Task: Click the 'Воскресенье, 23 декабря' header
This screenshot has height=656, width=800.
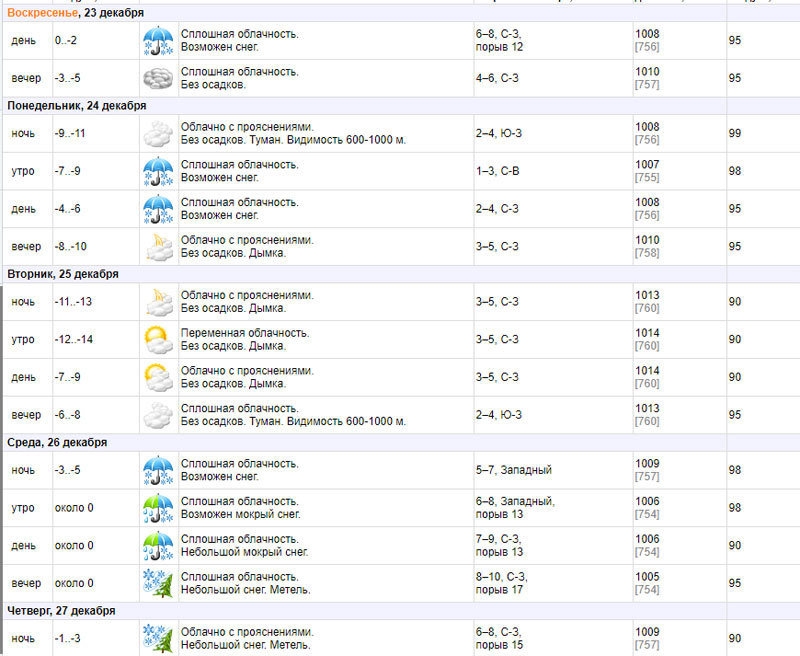Action: pos(75,13)
